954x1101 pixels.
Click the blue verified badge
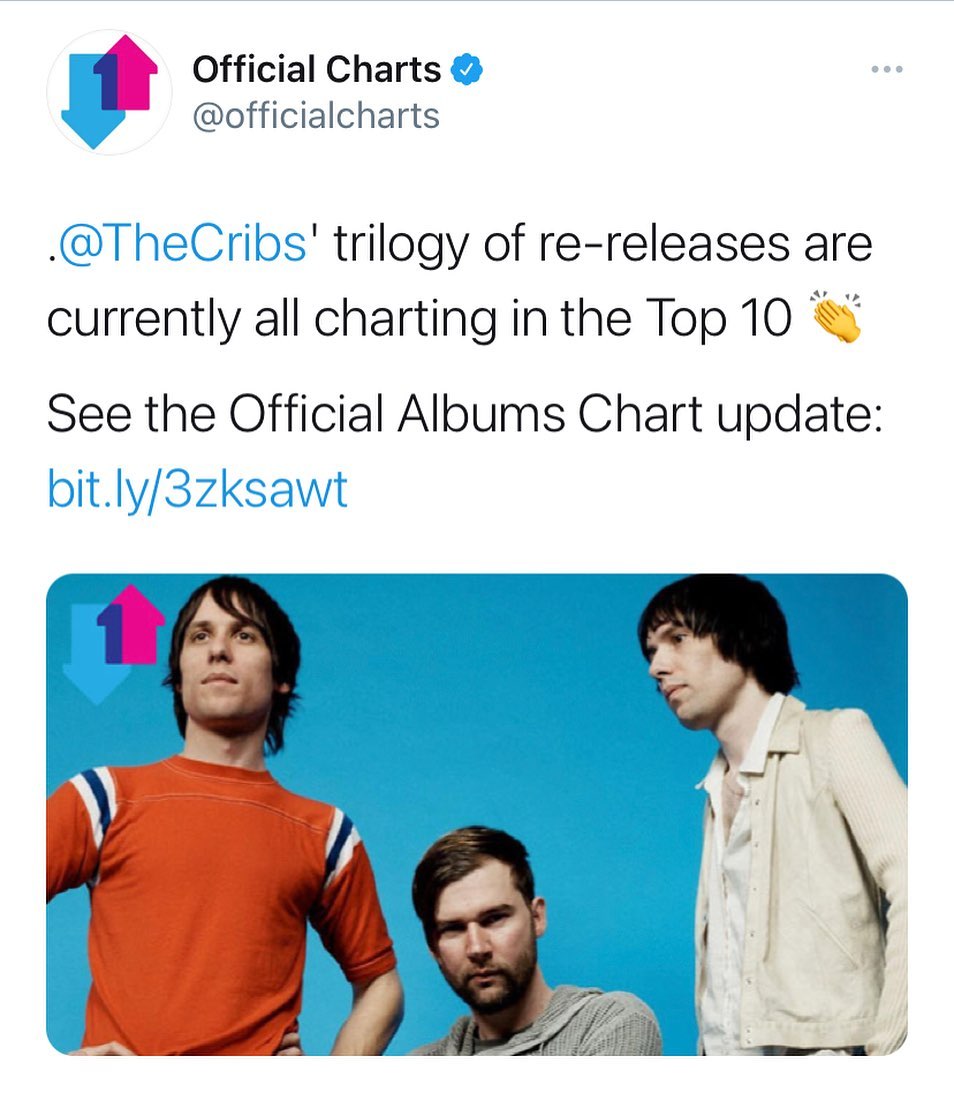pyautogui.click(x=469, y=70)
